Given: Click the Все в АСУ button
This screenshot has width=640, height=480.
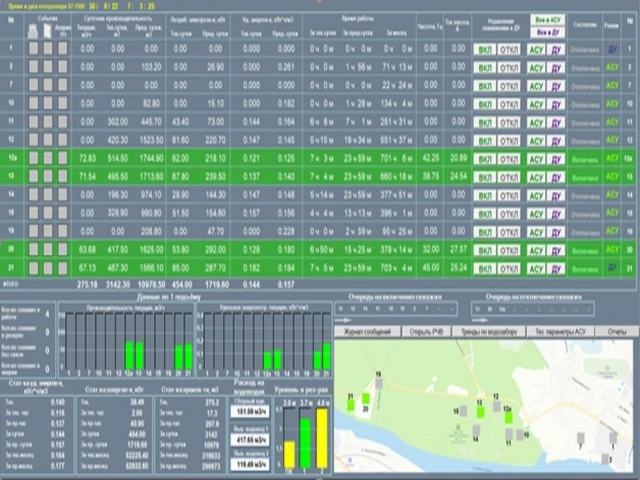Looking at the screenshot, I should 548,20.
